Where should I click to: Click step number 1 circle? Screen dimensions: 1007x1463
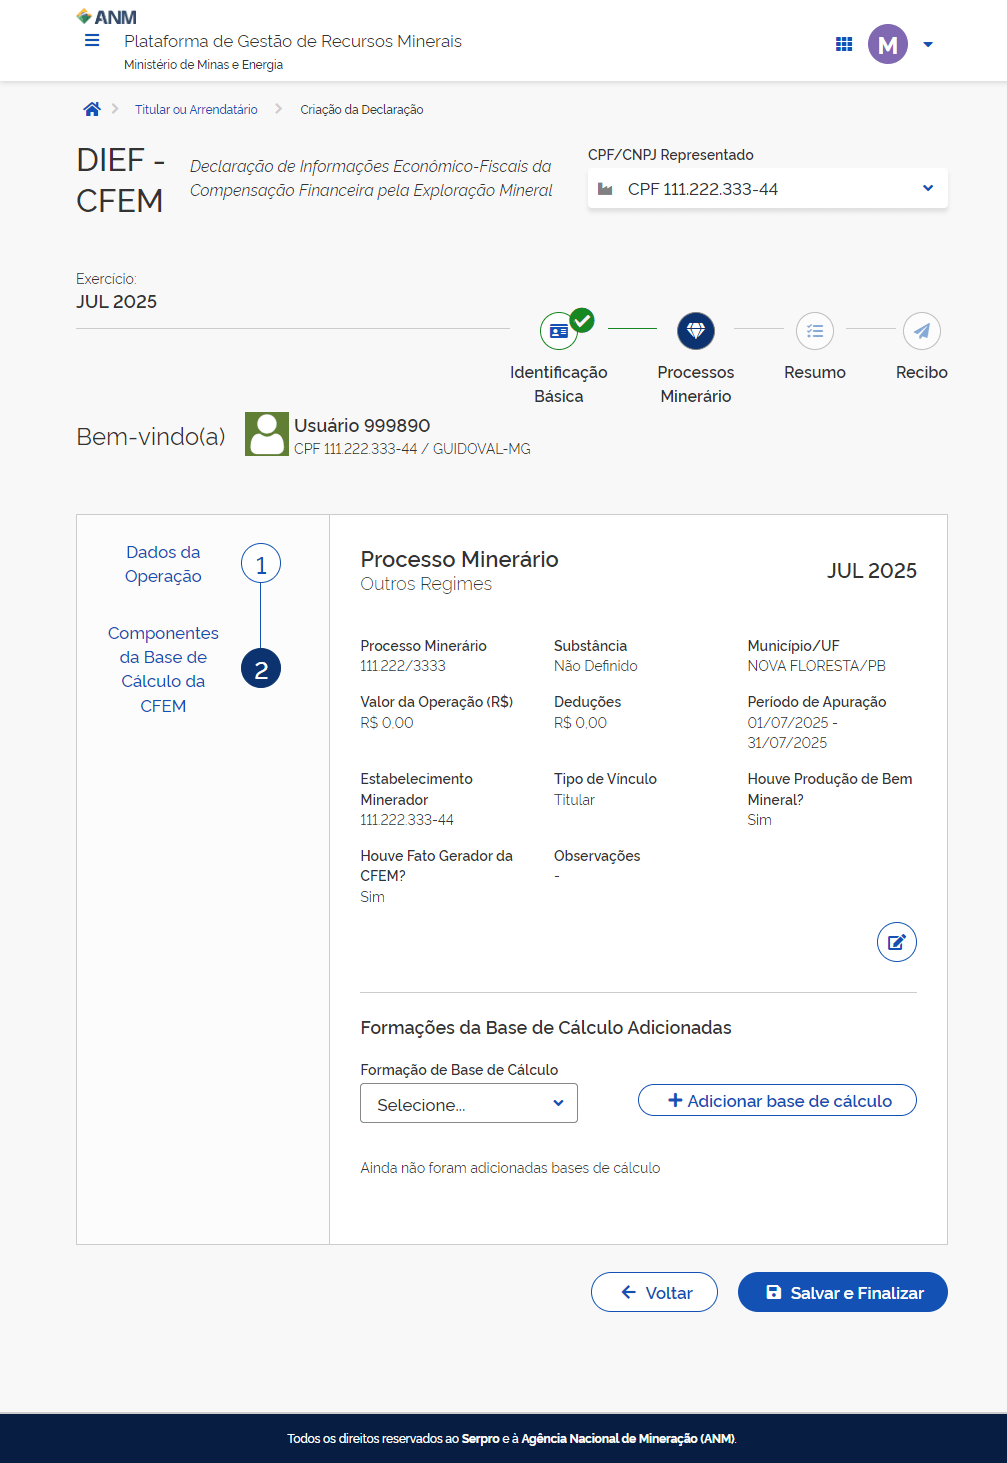(x=261, y=565)
